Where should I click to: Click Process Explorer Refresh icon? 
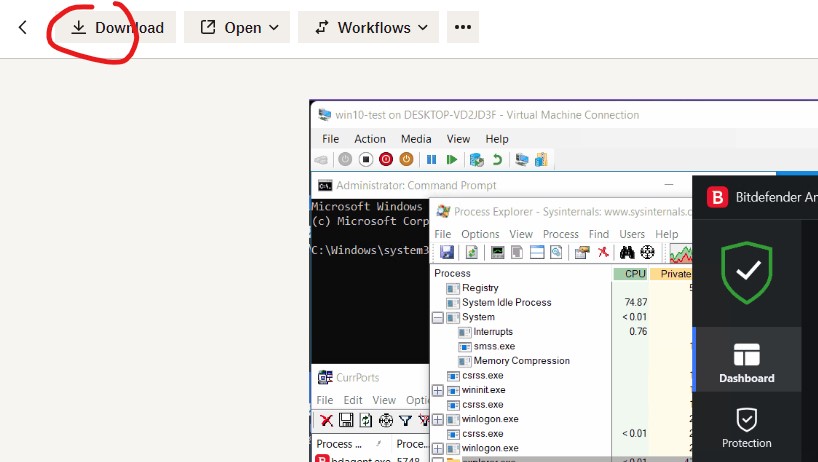(472, 252)
